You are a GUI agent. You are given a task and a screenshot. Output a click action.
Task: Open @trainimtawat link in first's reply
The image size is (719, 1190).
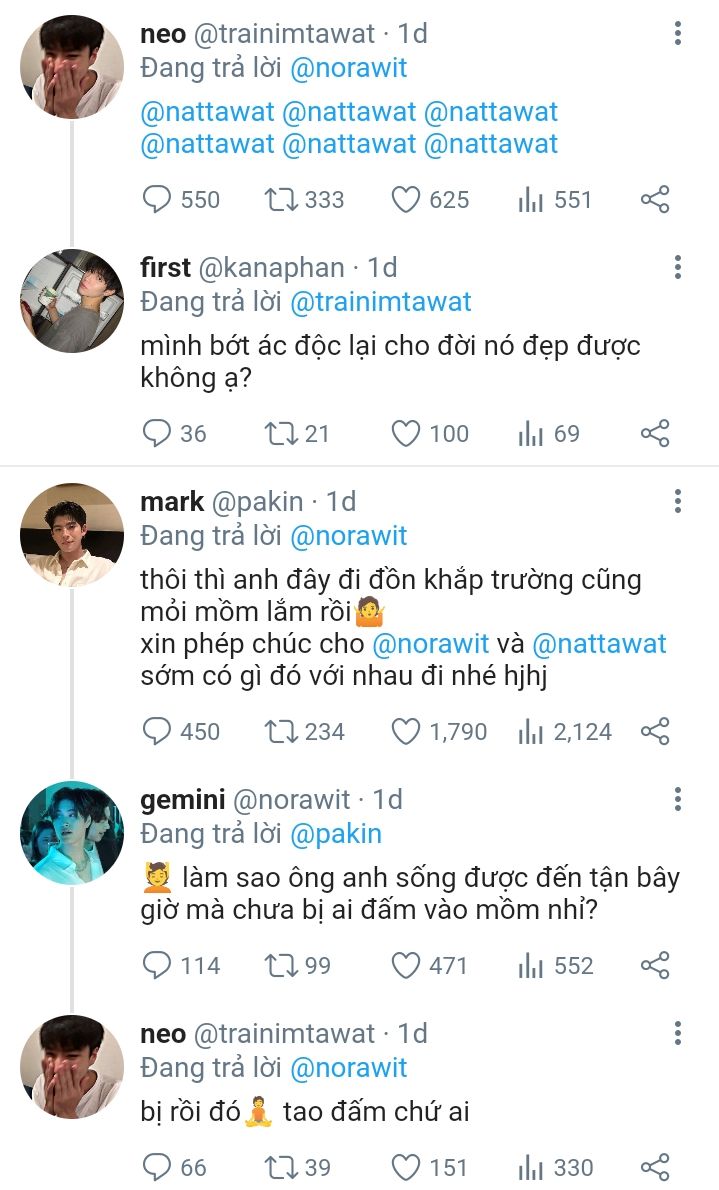pyautogui.click(x=380, y=302)
